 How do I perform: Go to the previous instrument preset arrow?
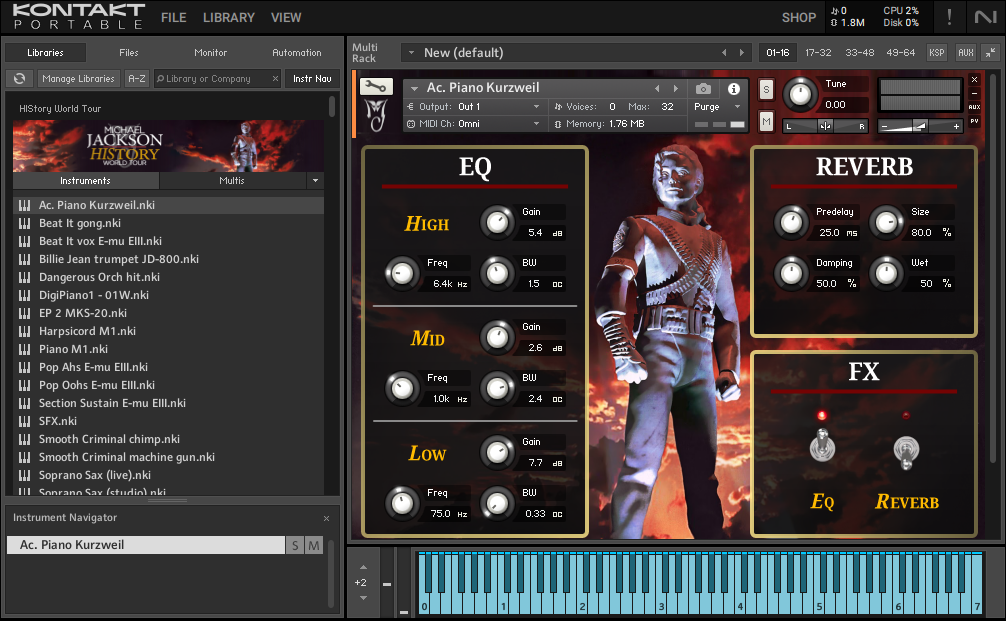click(x=657, y=88)
